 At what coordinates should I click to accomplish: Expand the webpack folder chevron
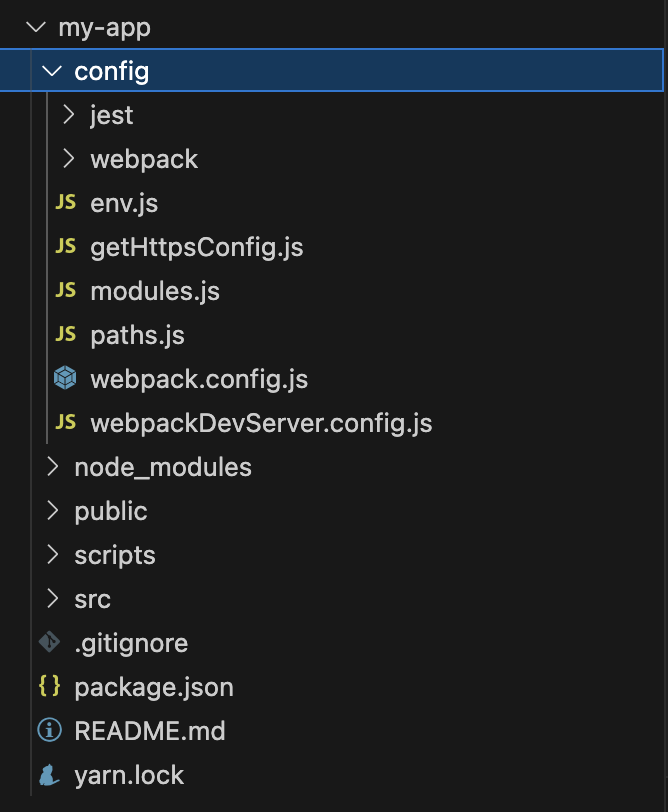point(68,159)
